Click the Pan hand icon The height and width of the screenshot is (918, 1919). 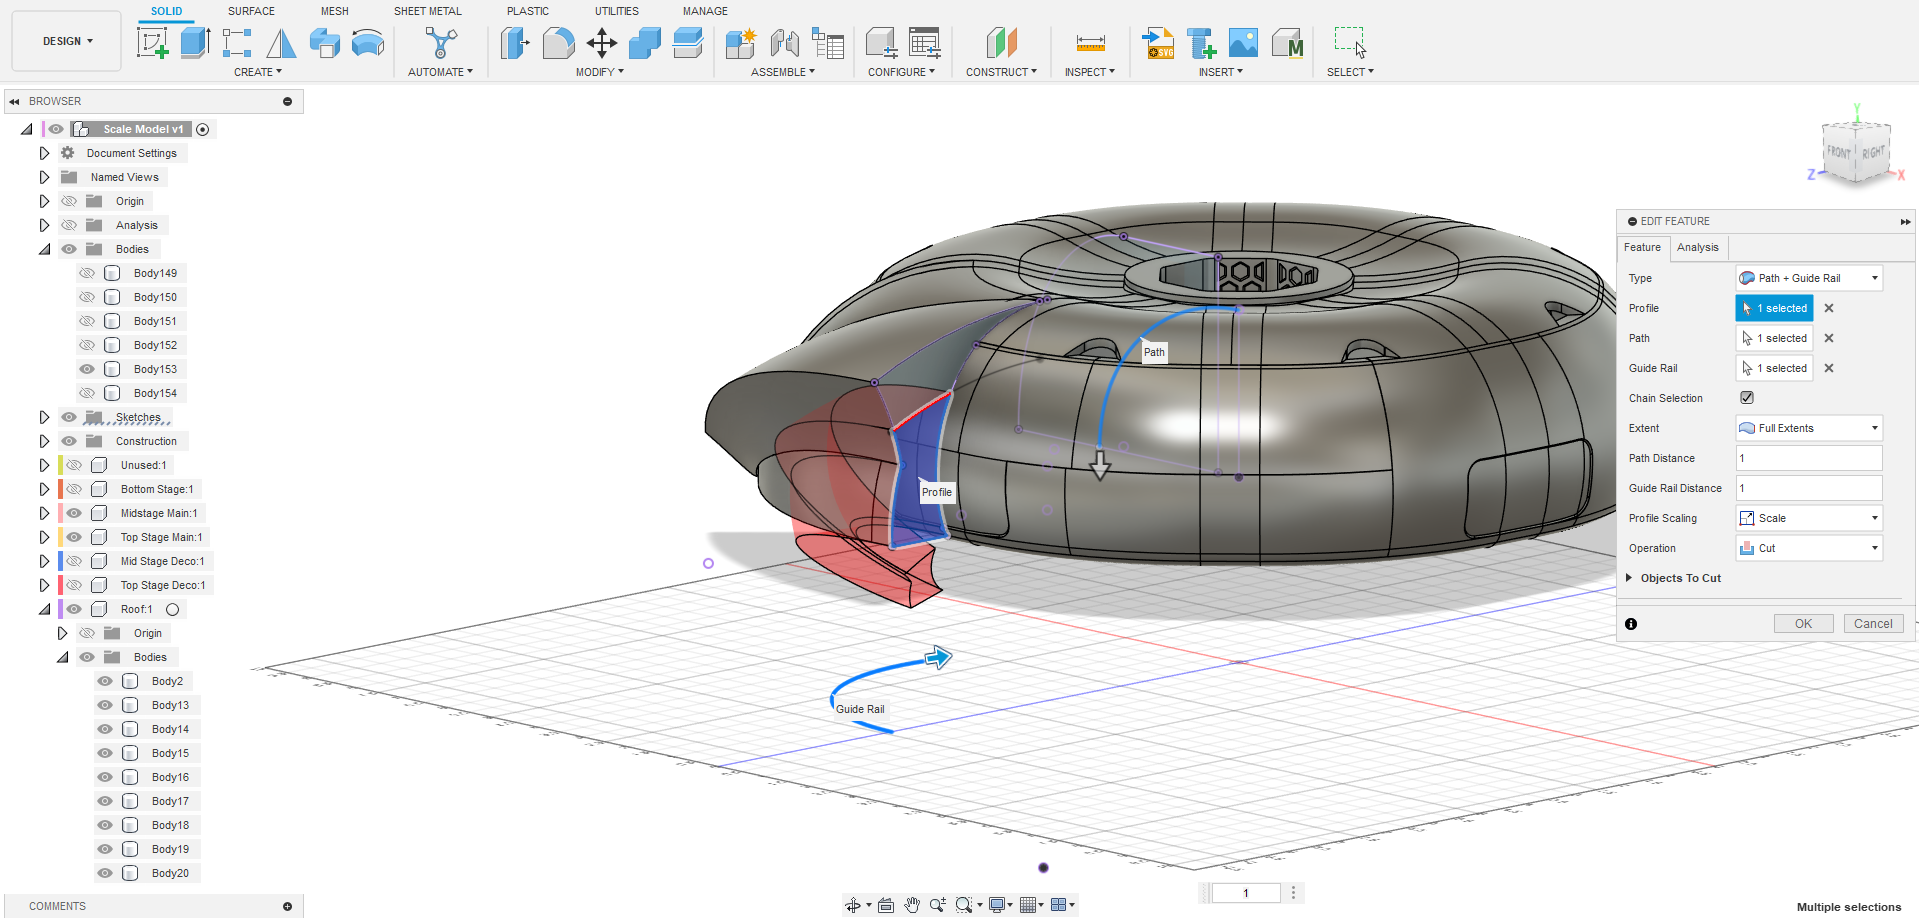pyautogui.click(x=912, y=905)
